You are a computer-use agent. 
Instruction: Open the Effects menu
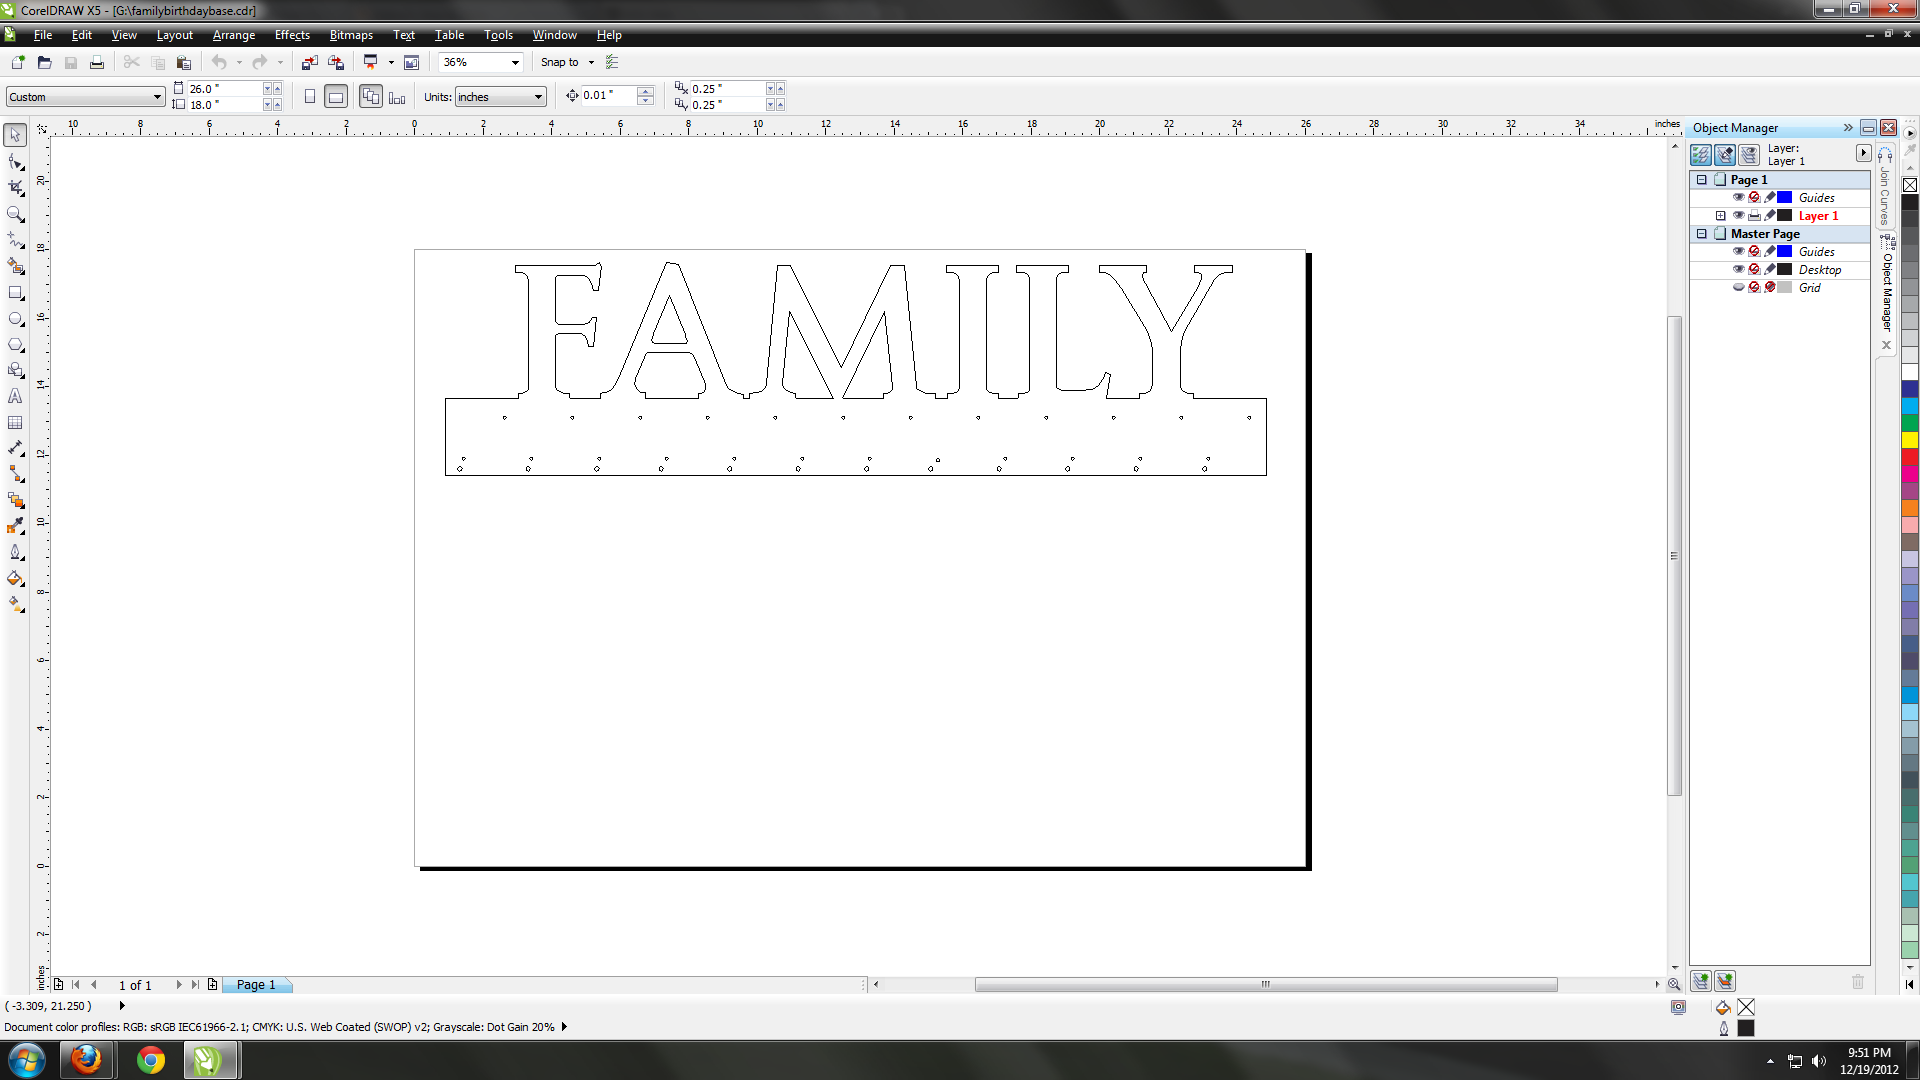pyautogui.click(x=291, y=36)
